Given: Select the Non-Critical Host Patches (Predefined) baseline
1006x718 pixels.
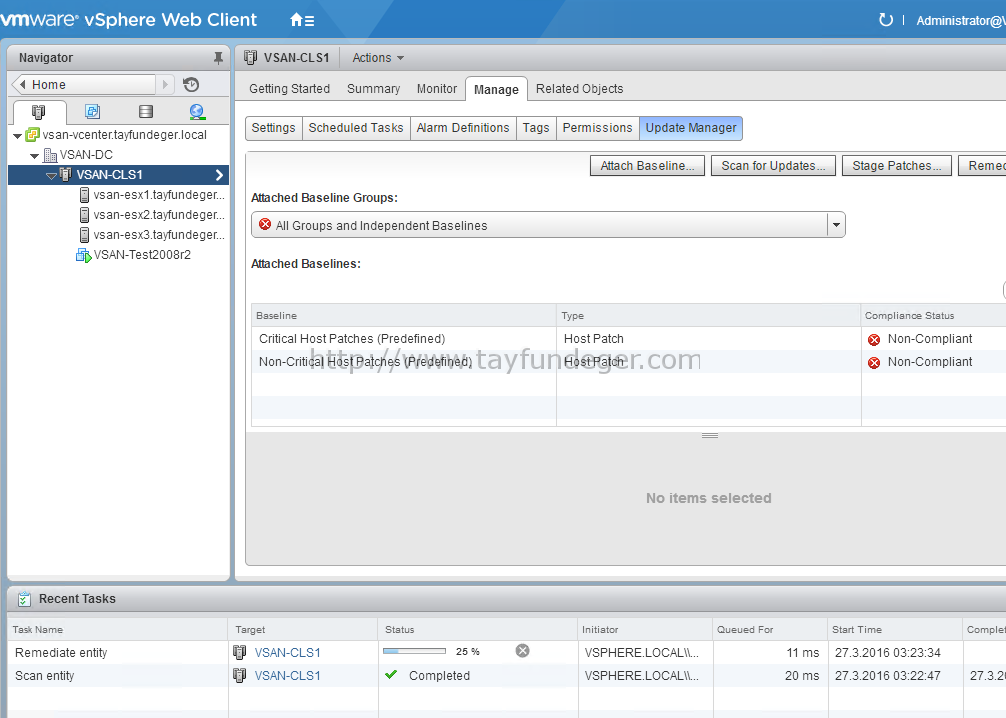Looking at the screenshot, I should [366, 362].
